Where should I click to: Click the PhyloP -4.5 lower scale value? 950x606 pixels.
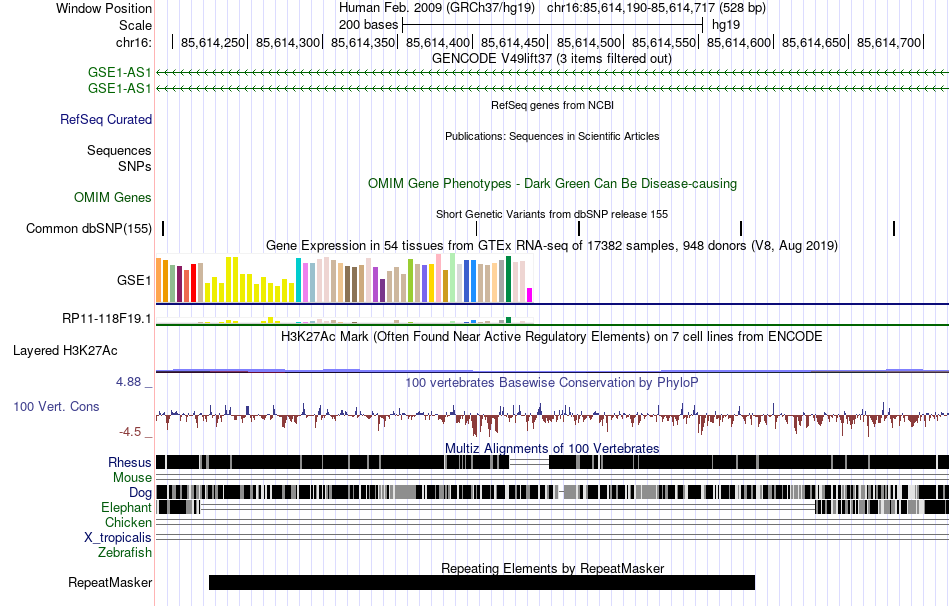point(130,432)
